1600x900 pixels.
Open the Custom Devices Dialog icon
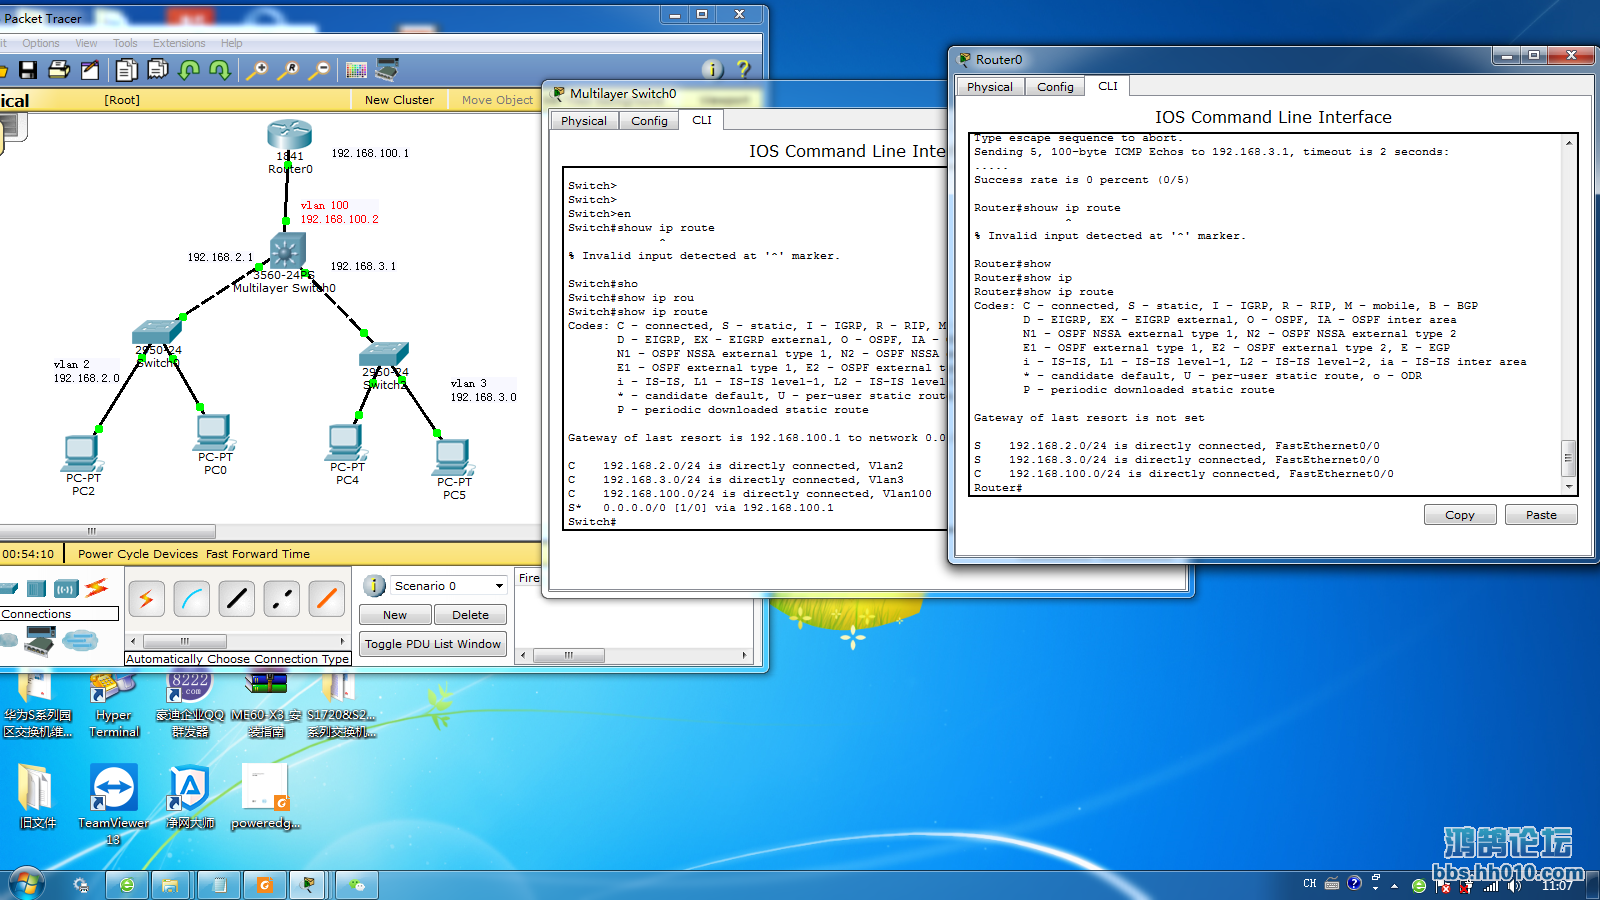tap(387, 70)
